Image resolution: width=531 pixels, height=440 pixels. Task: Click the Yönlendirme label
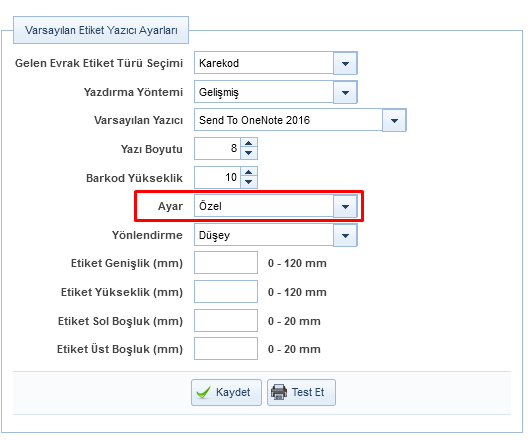coord(147,235)
